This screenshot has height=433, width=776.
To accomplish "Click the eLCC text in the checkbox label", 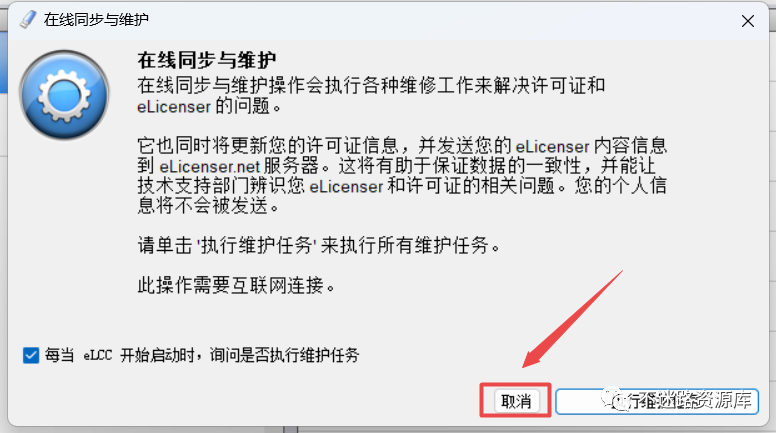I will point(97,355).
